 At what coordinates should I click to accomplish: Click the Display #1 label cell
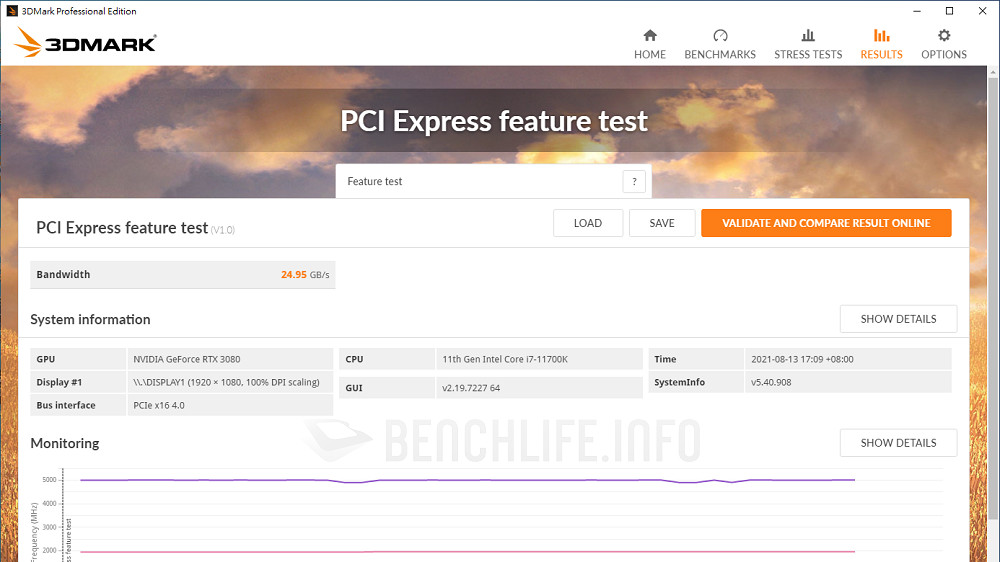click(x=78, y=382)
